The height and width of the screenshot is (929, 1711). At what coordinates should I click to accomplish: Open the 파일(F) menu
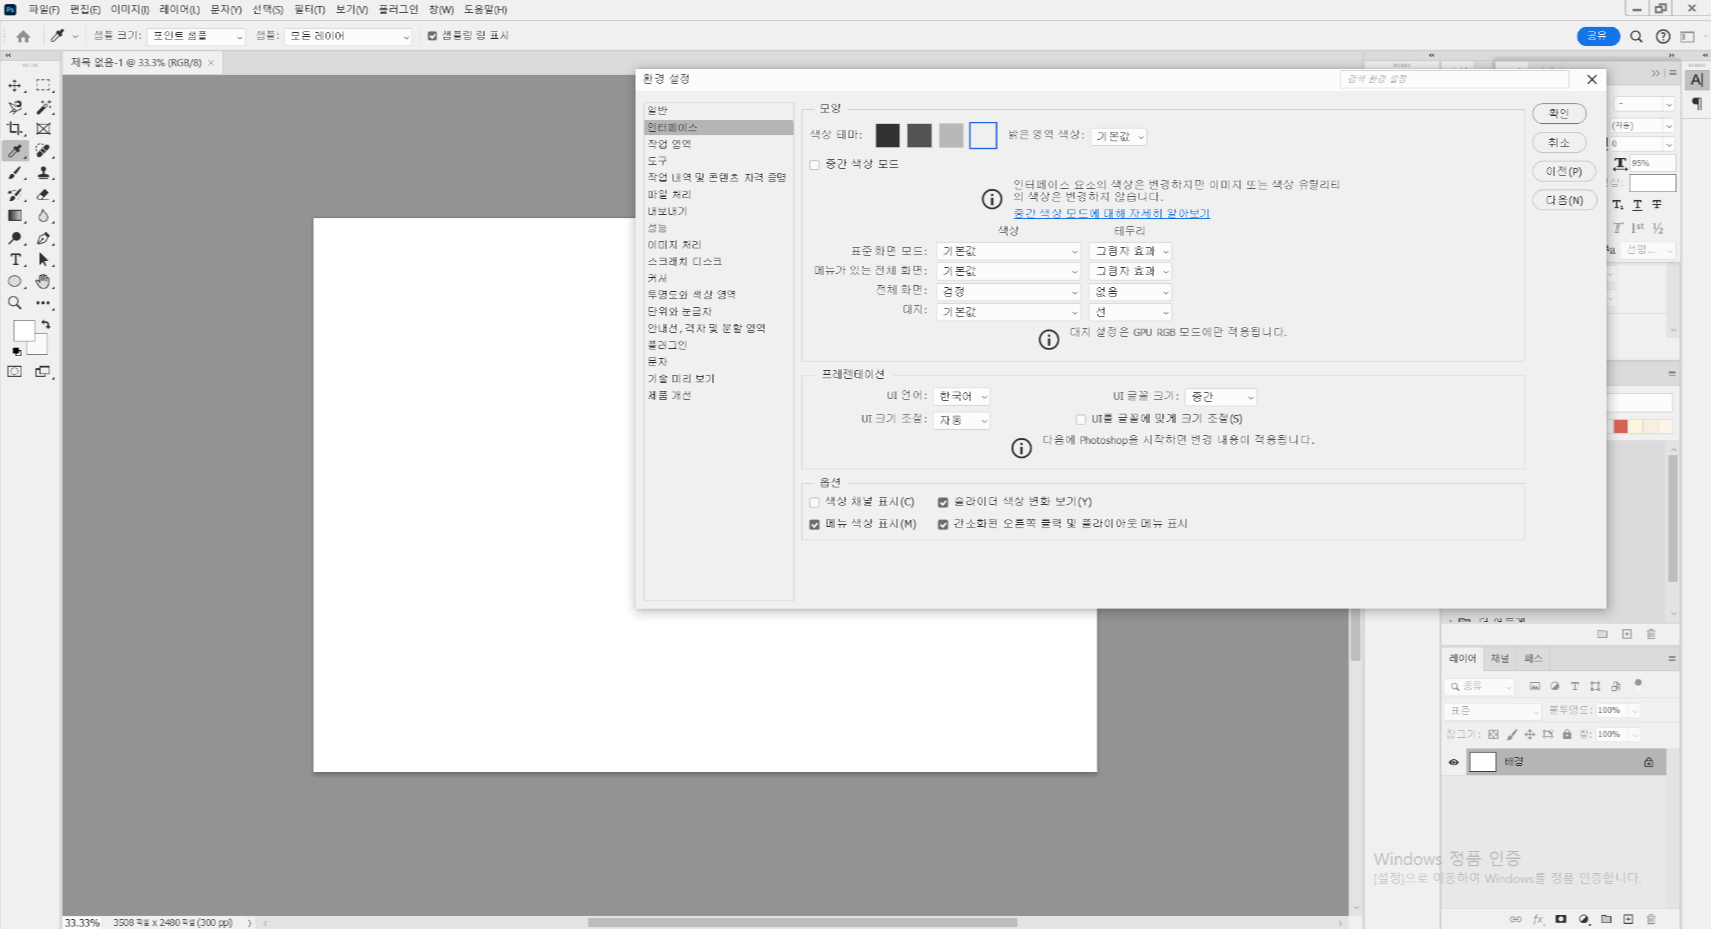(43, 9)
